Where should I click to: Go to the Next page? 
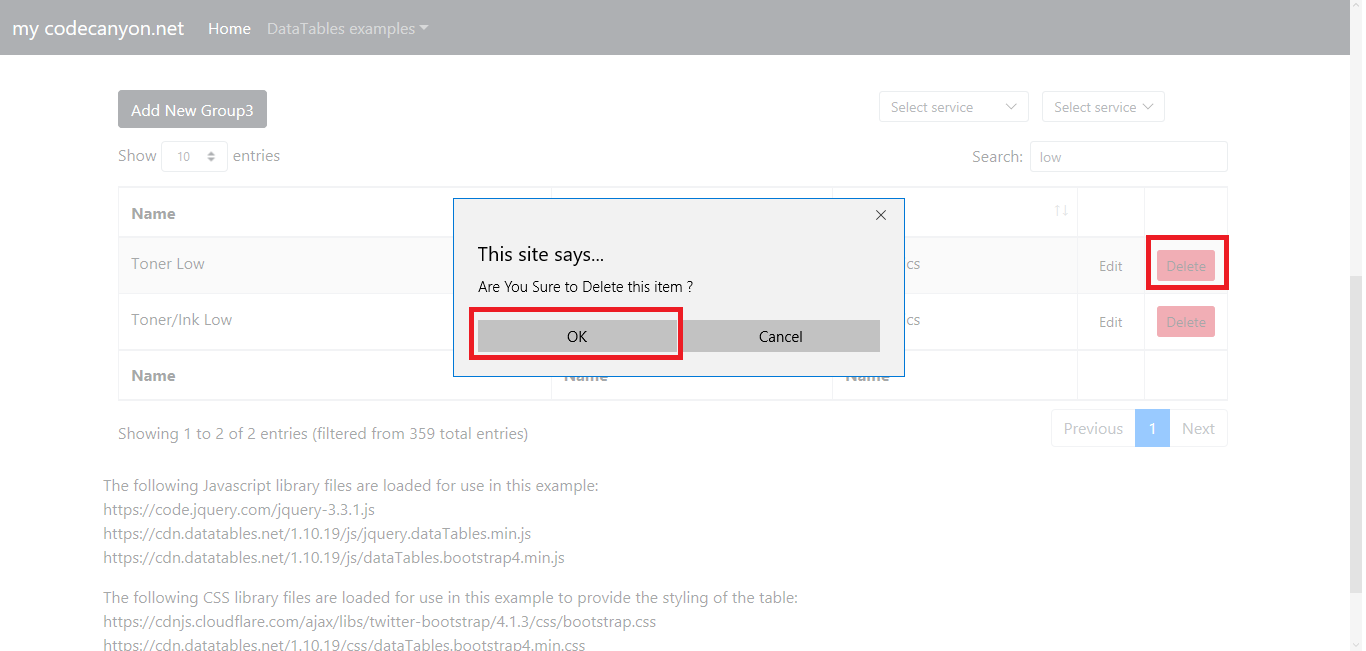click(1198, 428)
